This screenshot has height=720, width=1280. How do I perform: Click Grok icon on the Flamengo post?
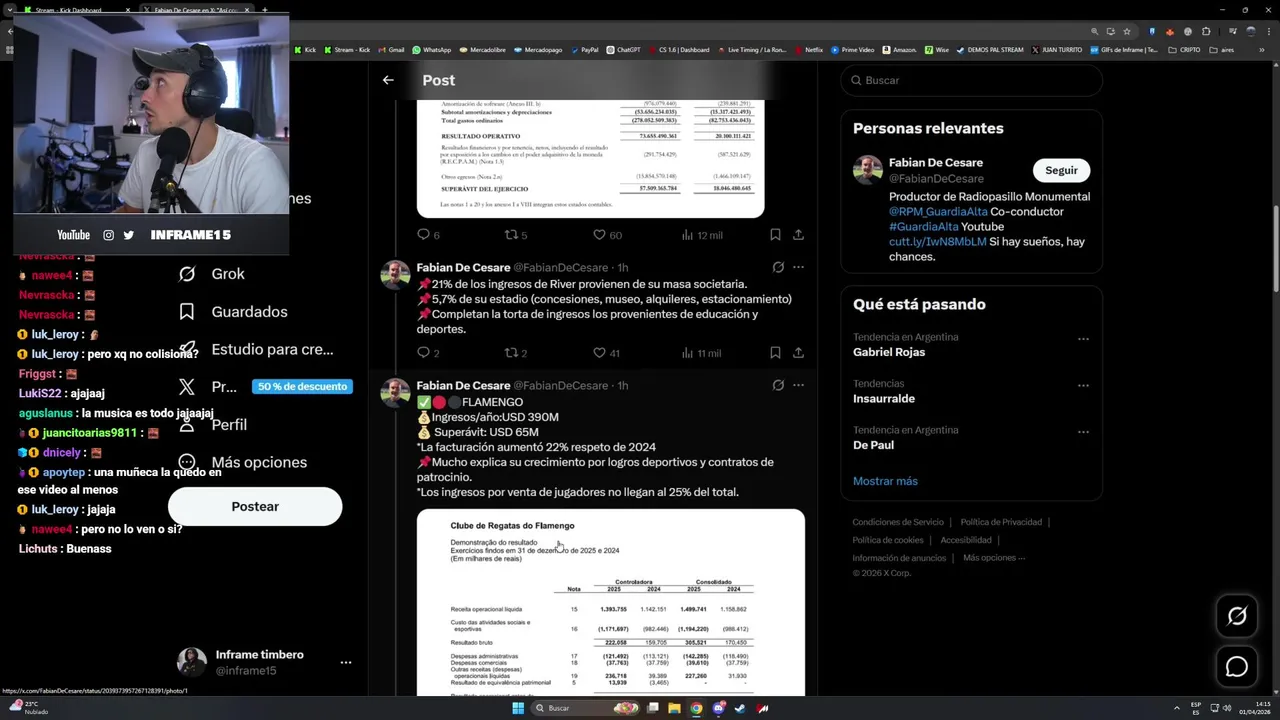coord(778,385)
